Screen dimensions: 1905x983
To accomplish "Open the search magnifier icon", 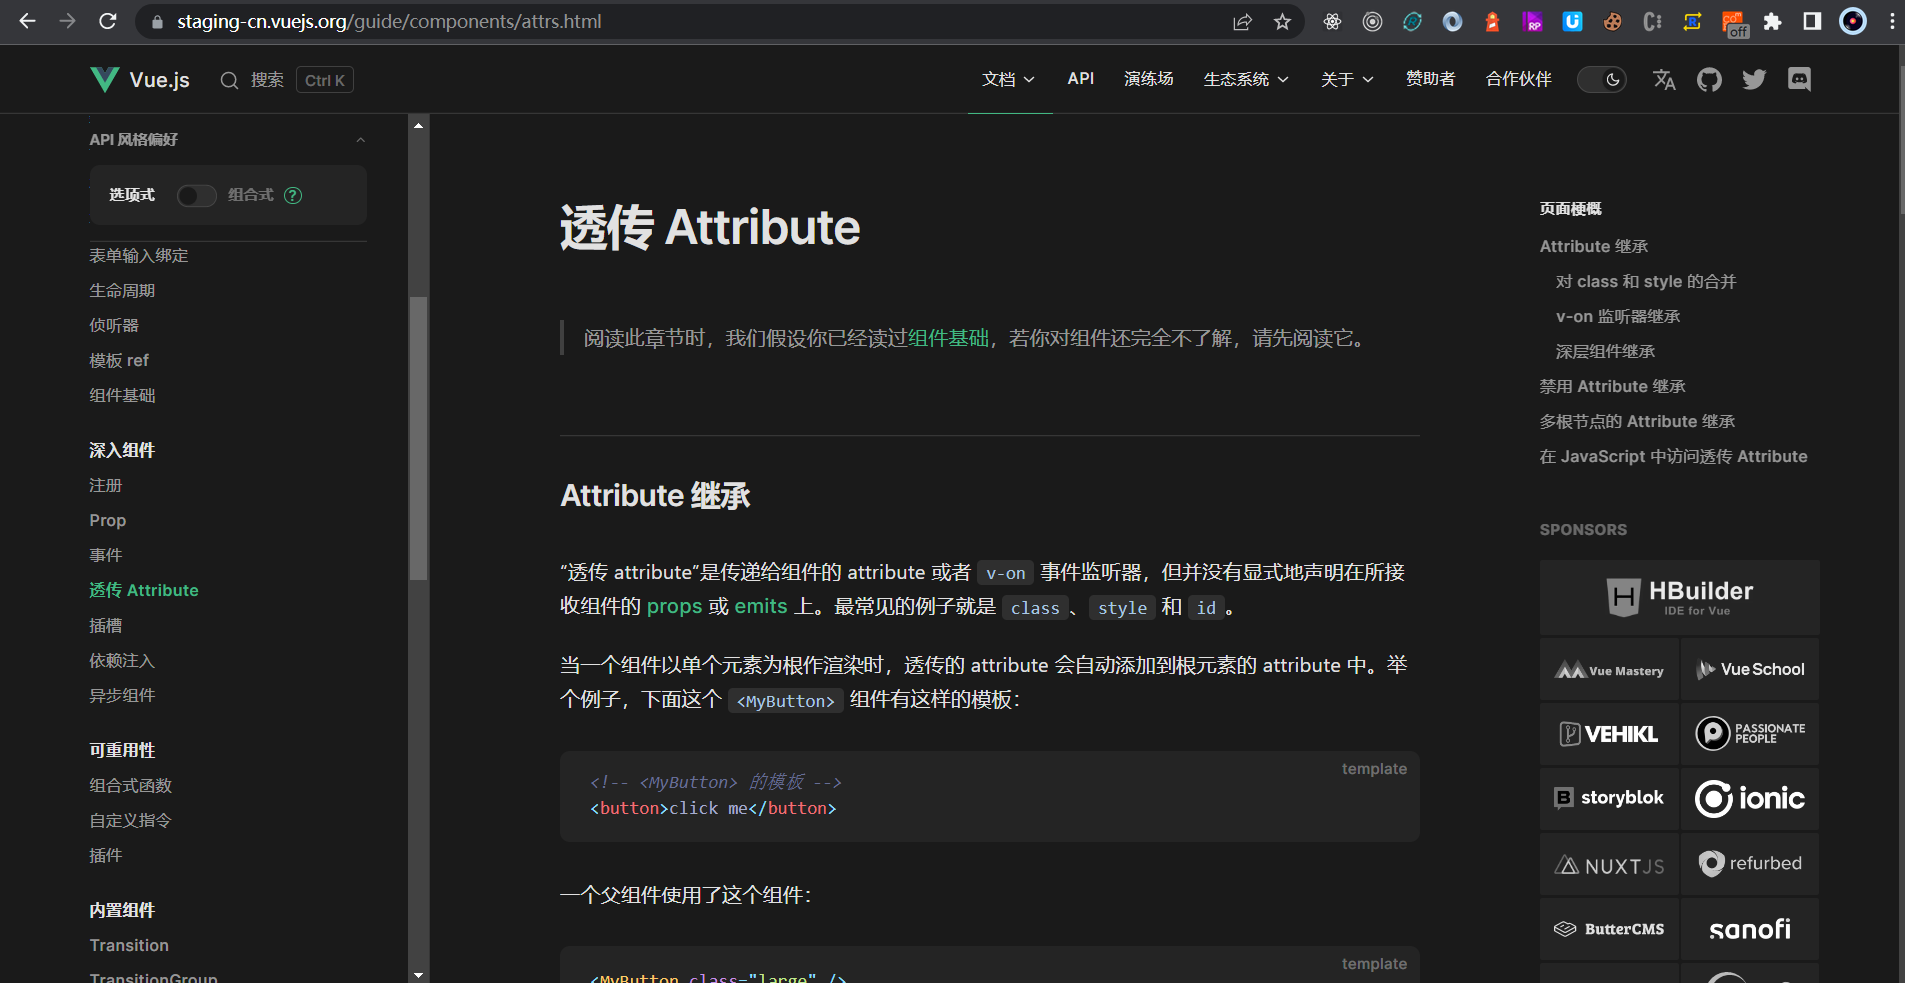I will point(229,81).
